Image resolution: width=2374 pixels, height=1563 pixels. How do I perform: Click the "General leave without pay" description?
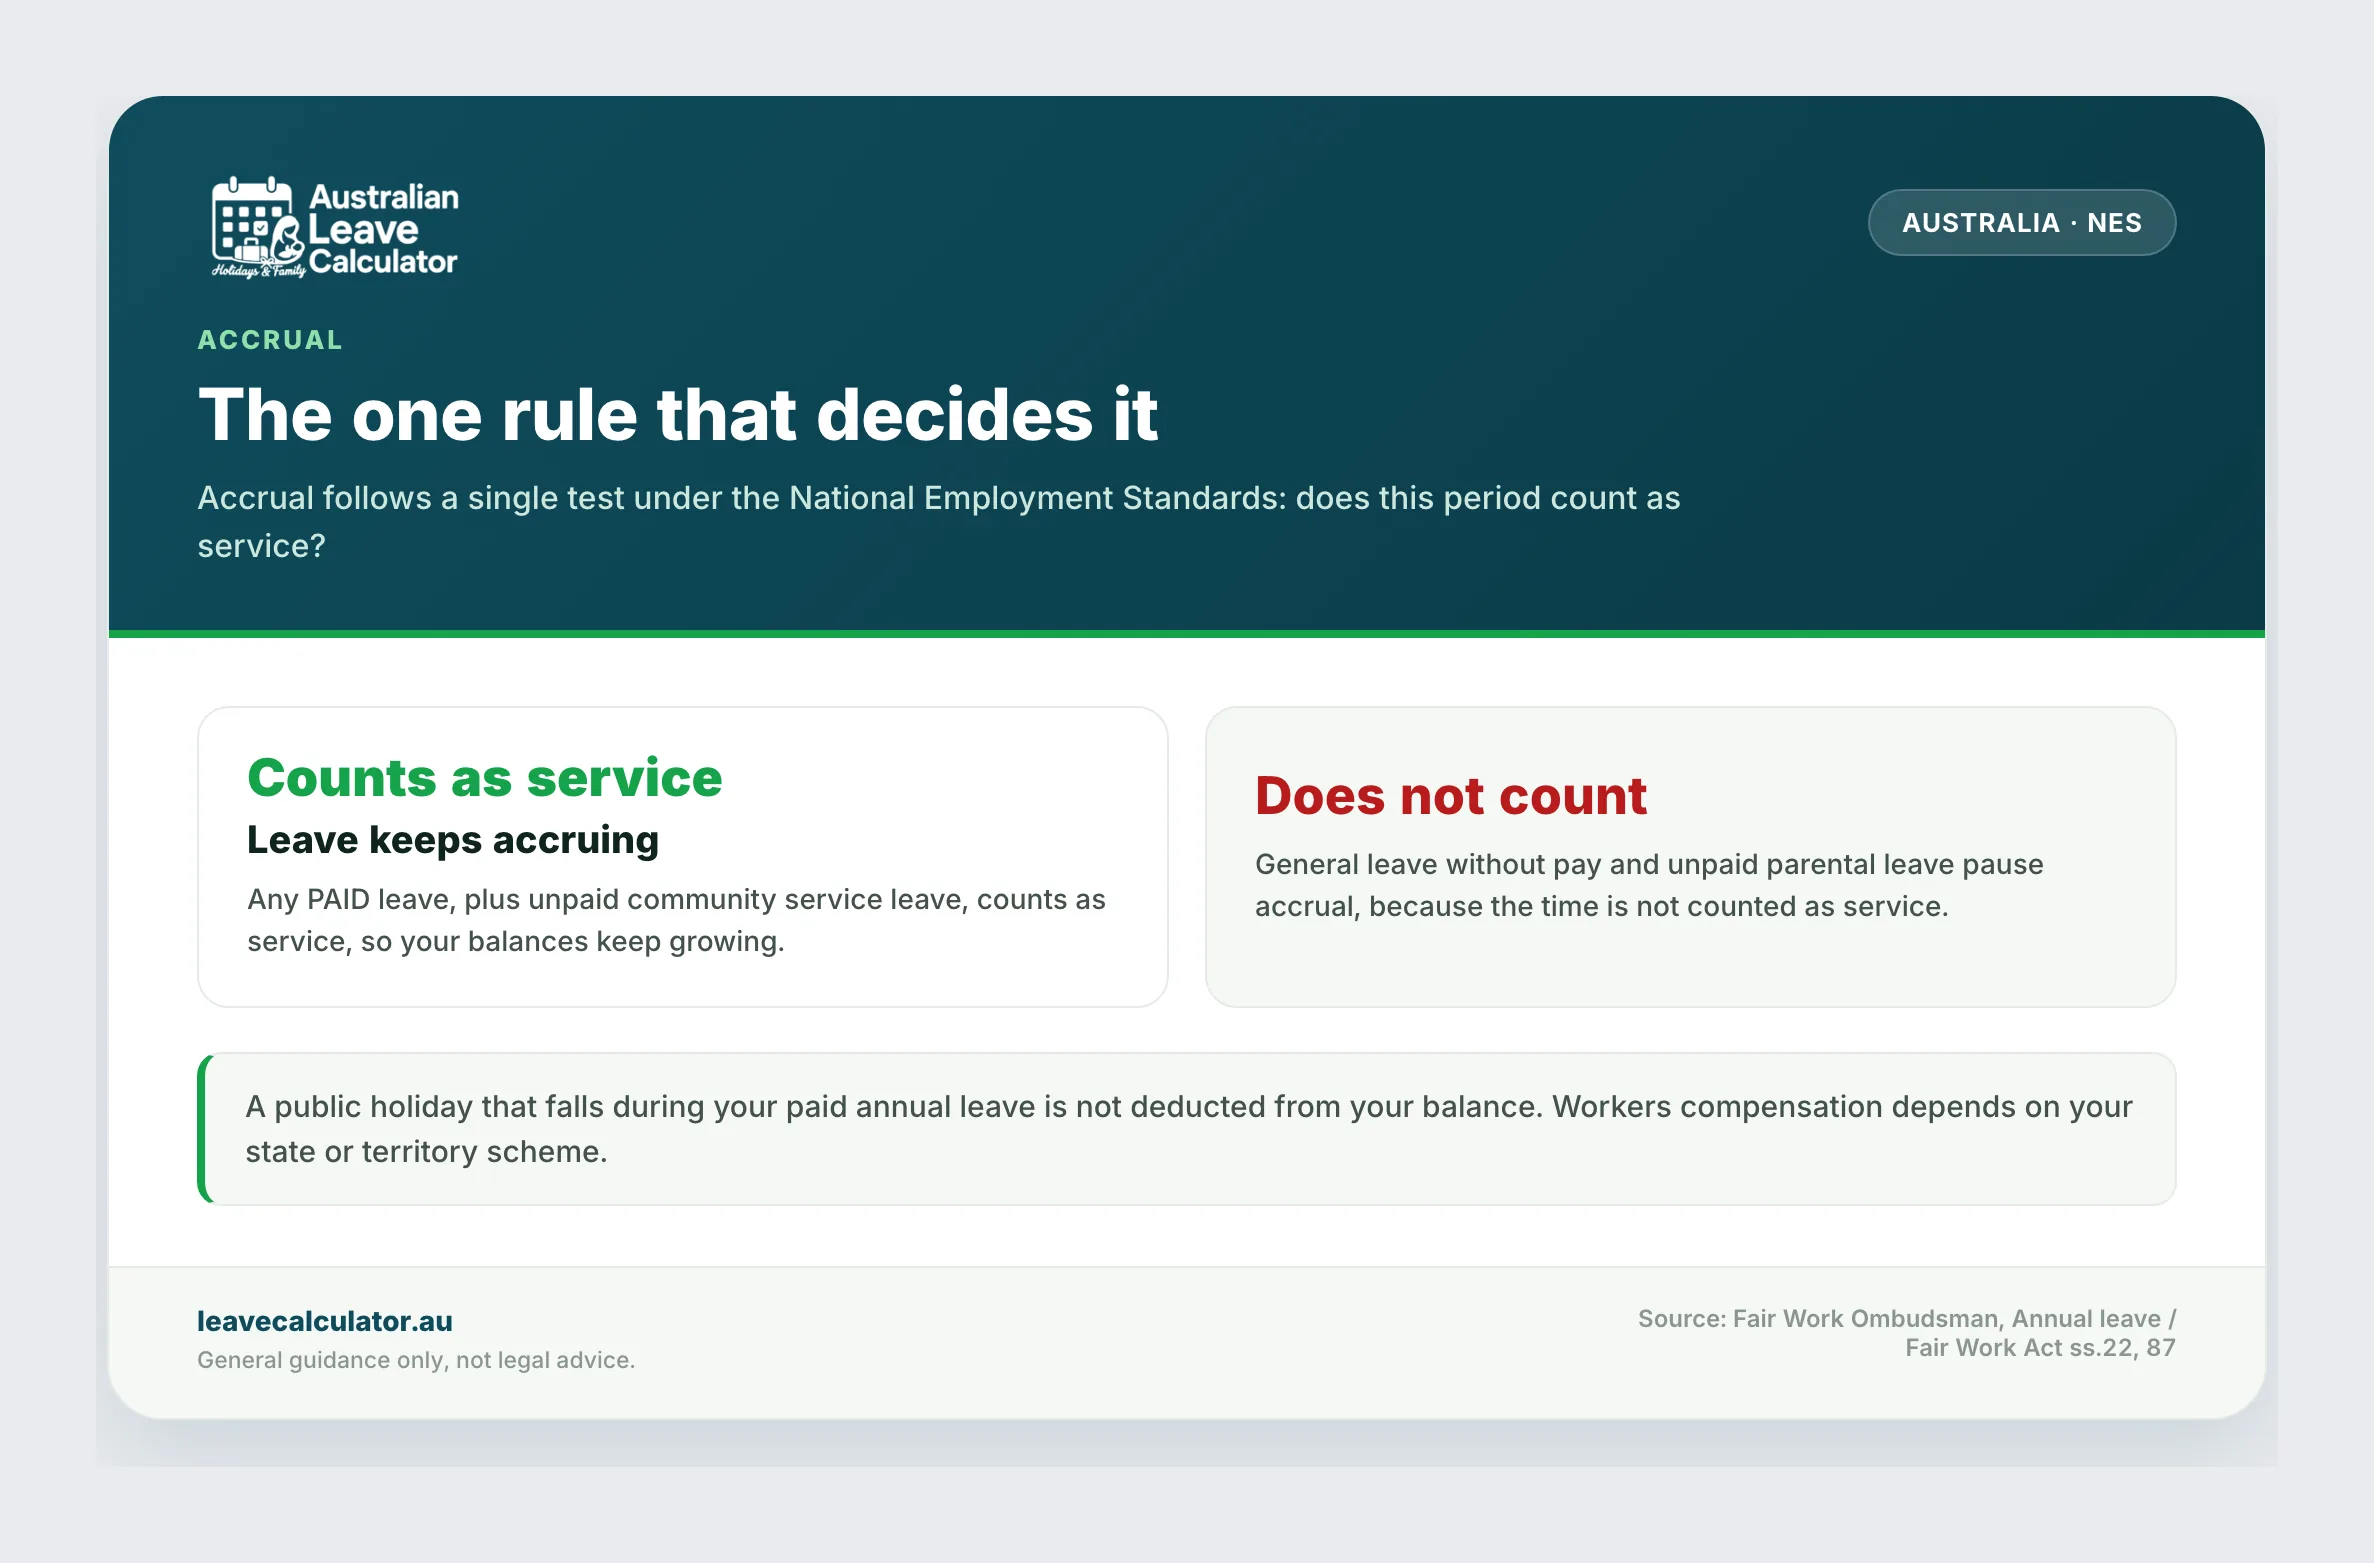1649,885
